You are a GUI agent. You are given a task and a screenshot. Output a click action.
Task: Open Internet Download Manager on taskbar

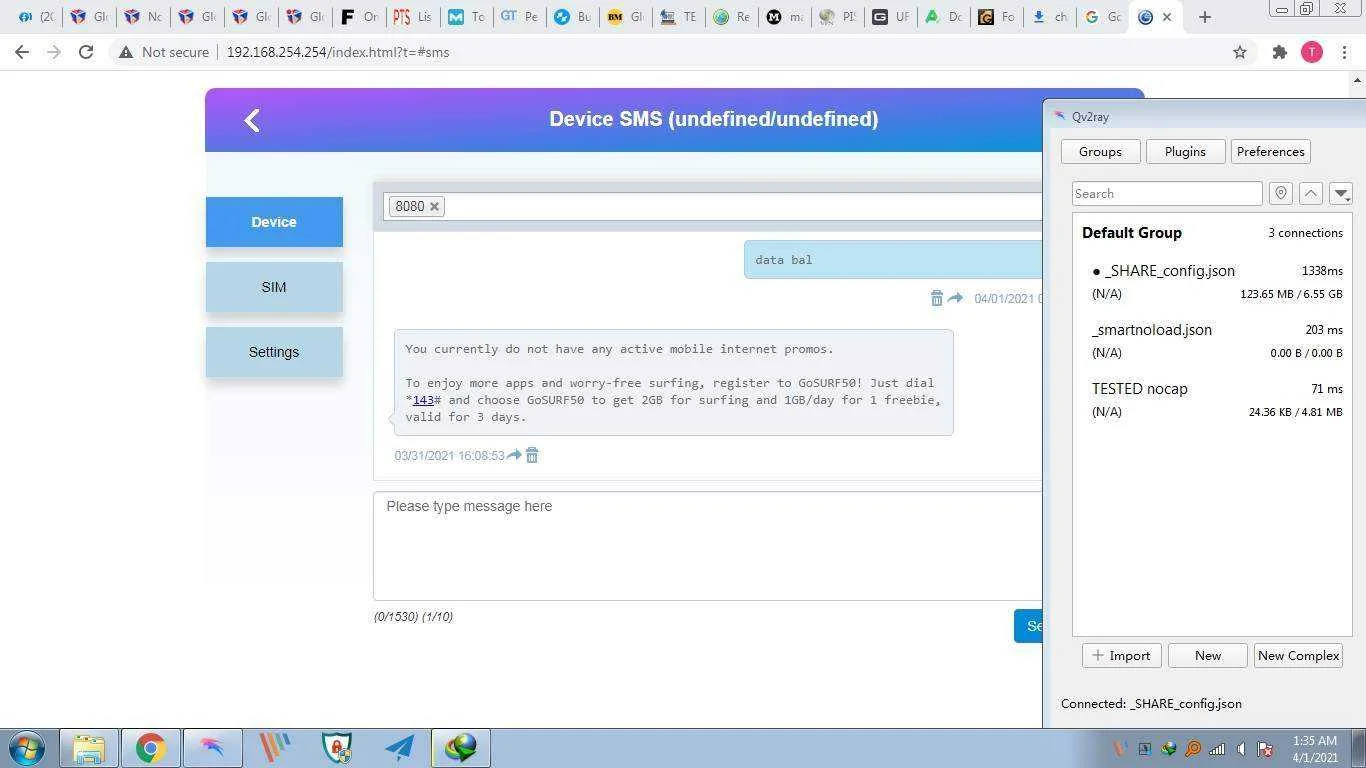461,748
